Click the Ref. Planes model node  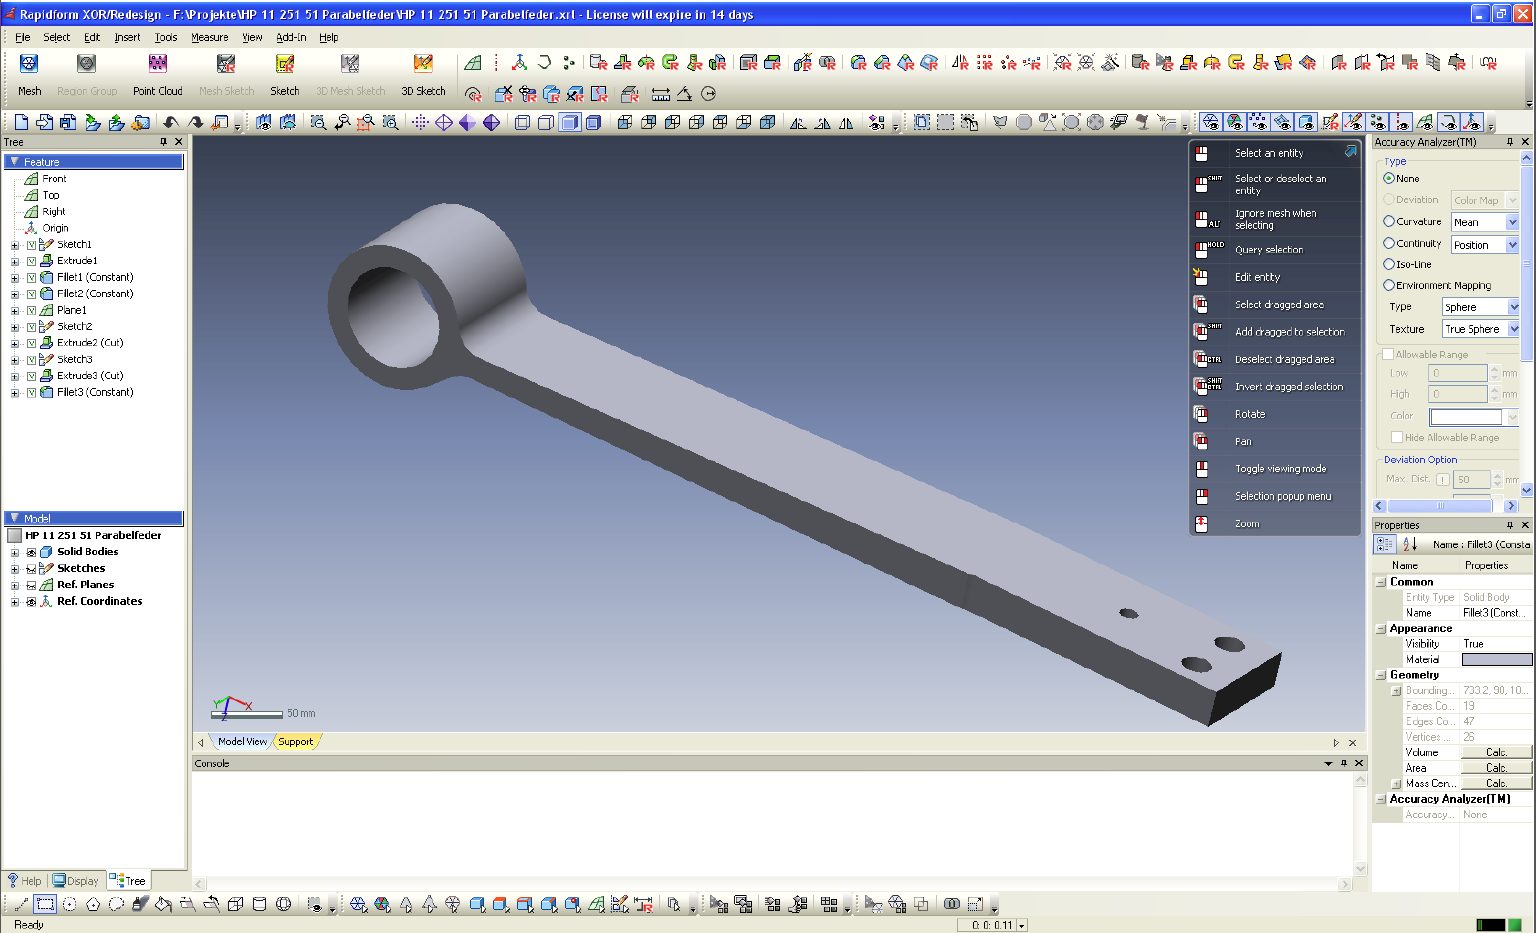(x=85, y=585)
